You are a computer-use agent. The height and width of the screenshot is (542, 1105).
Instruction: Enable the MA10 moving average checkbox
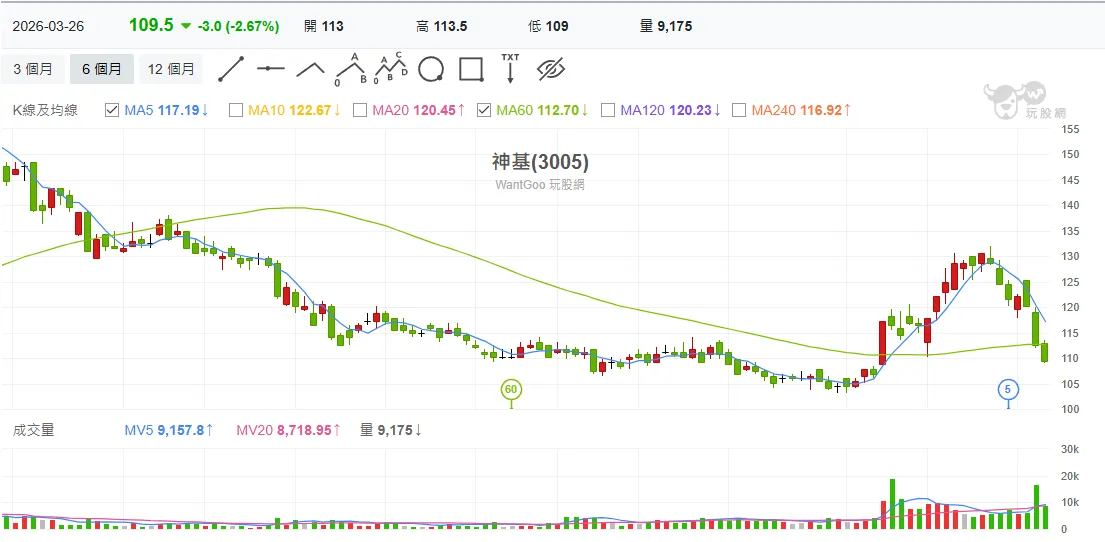point(236,110)
